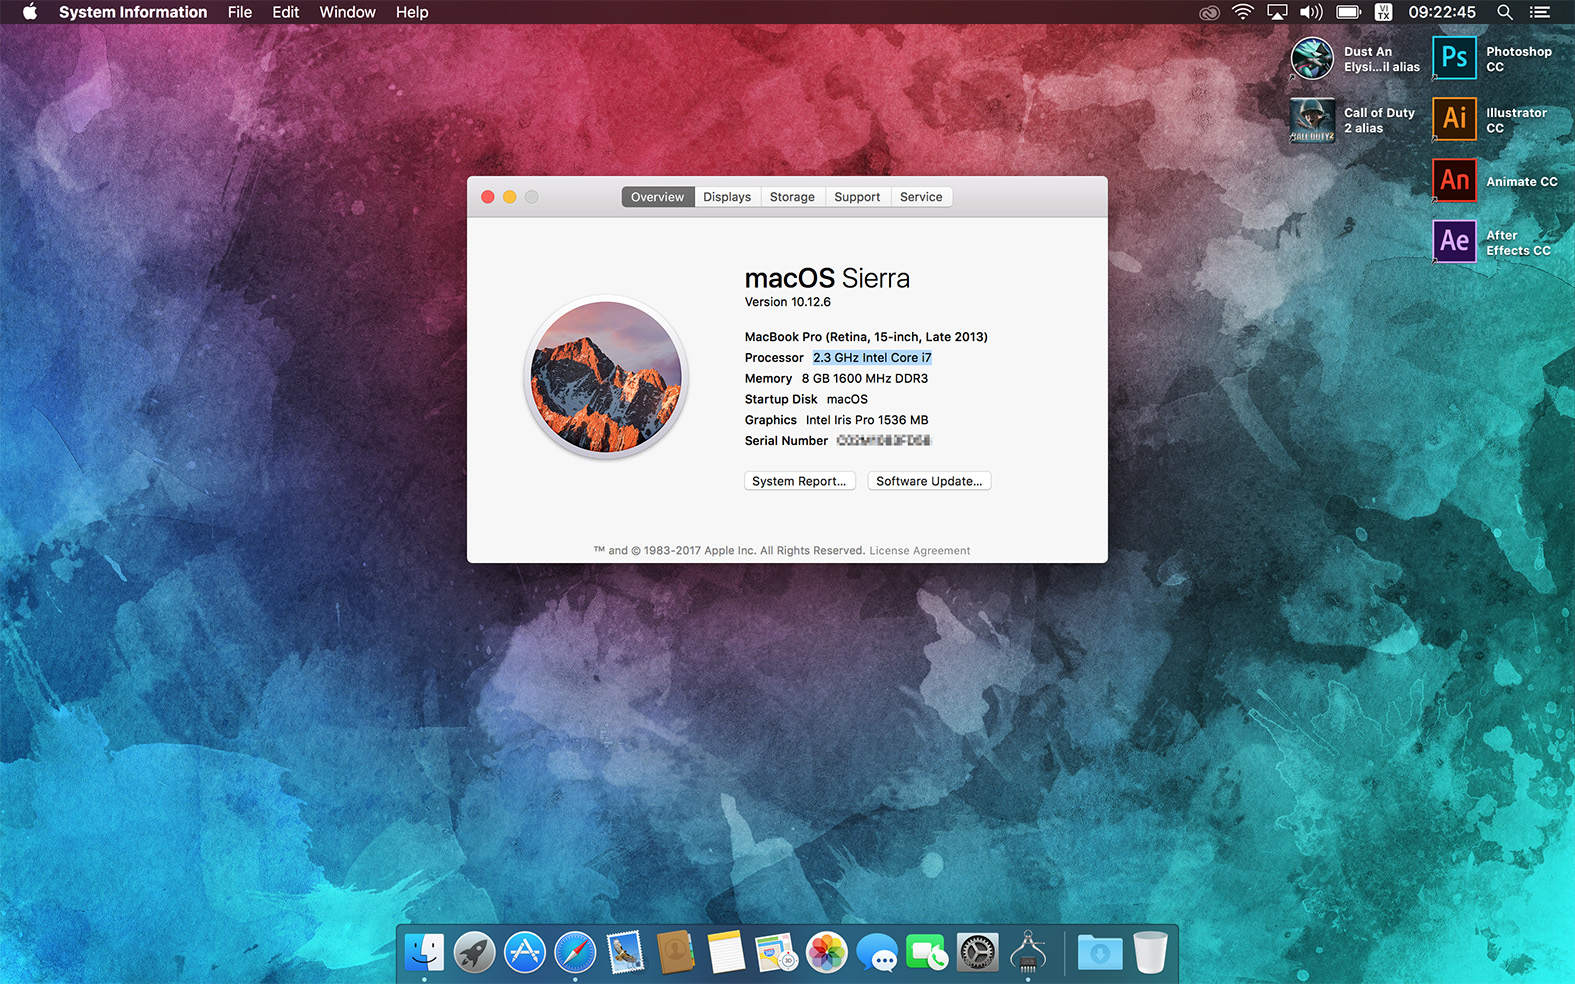This screenshot has width=1575, height=984.
Task: Minimize the About This Mac window
Action: tap(510, 197)
